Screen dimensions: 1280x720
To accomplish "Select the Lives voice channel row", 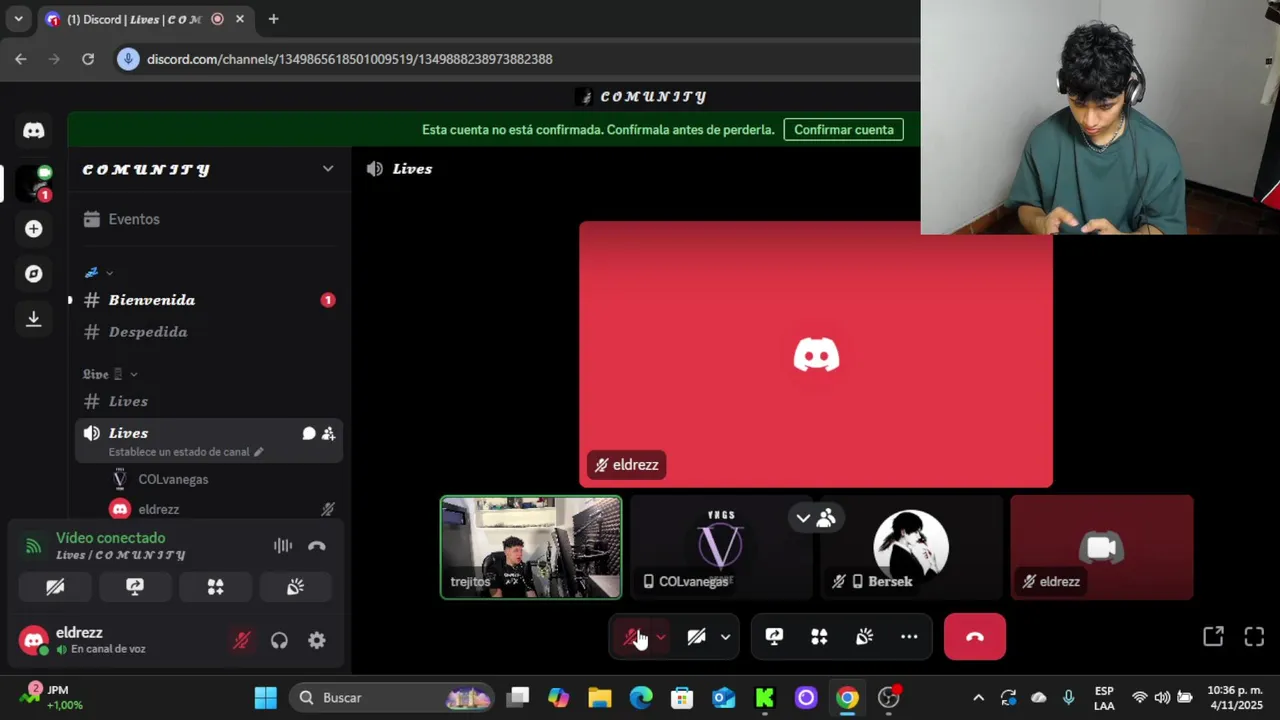I will tap(209, 441).
